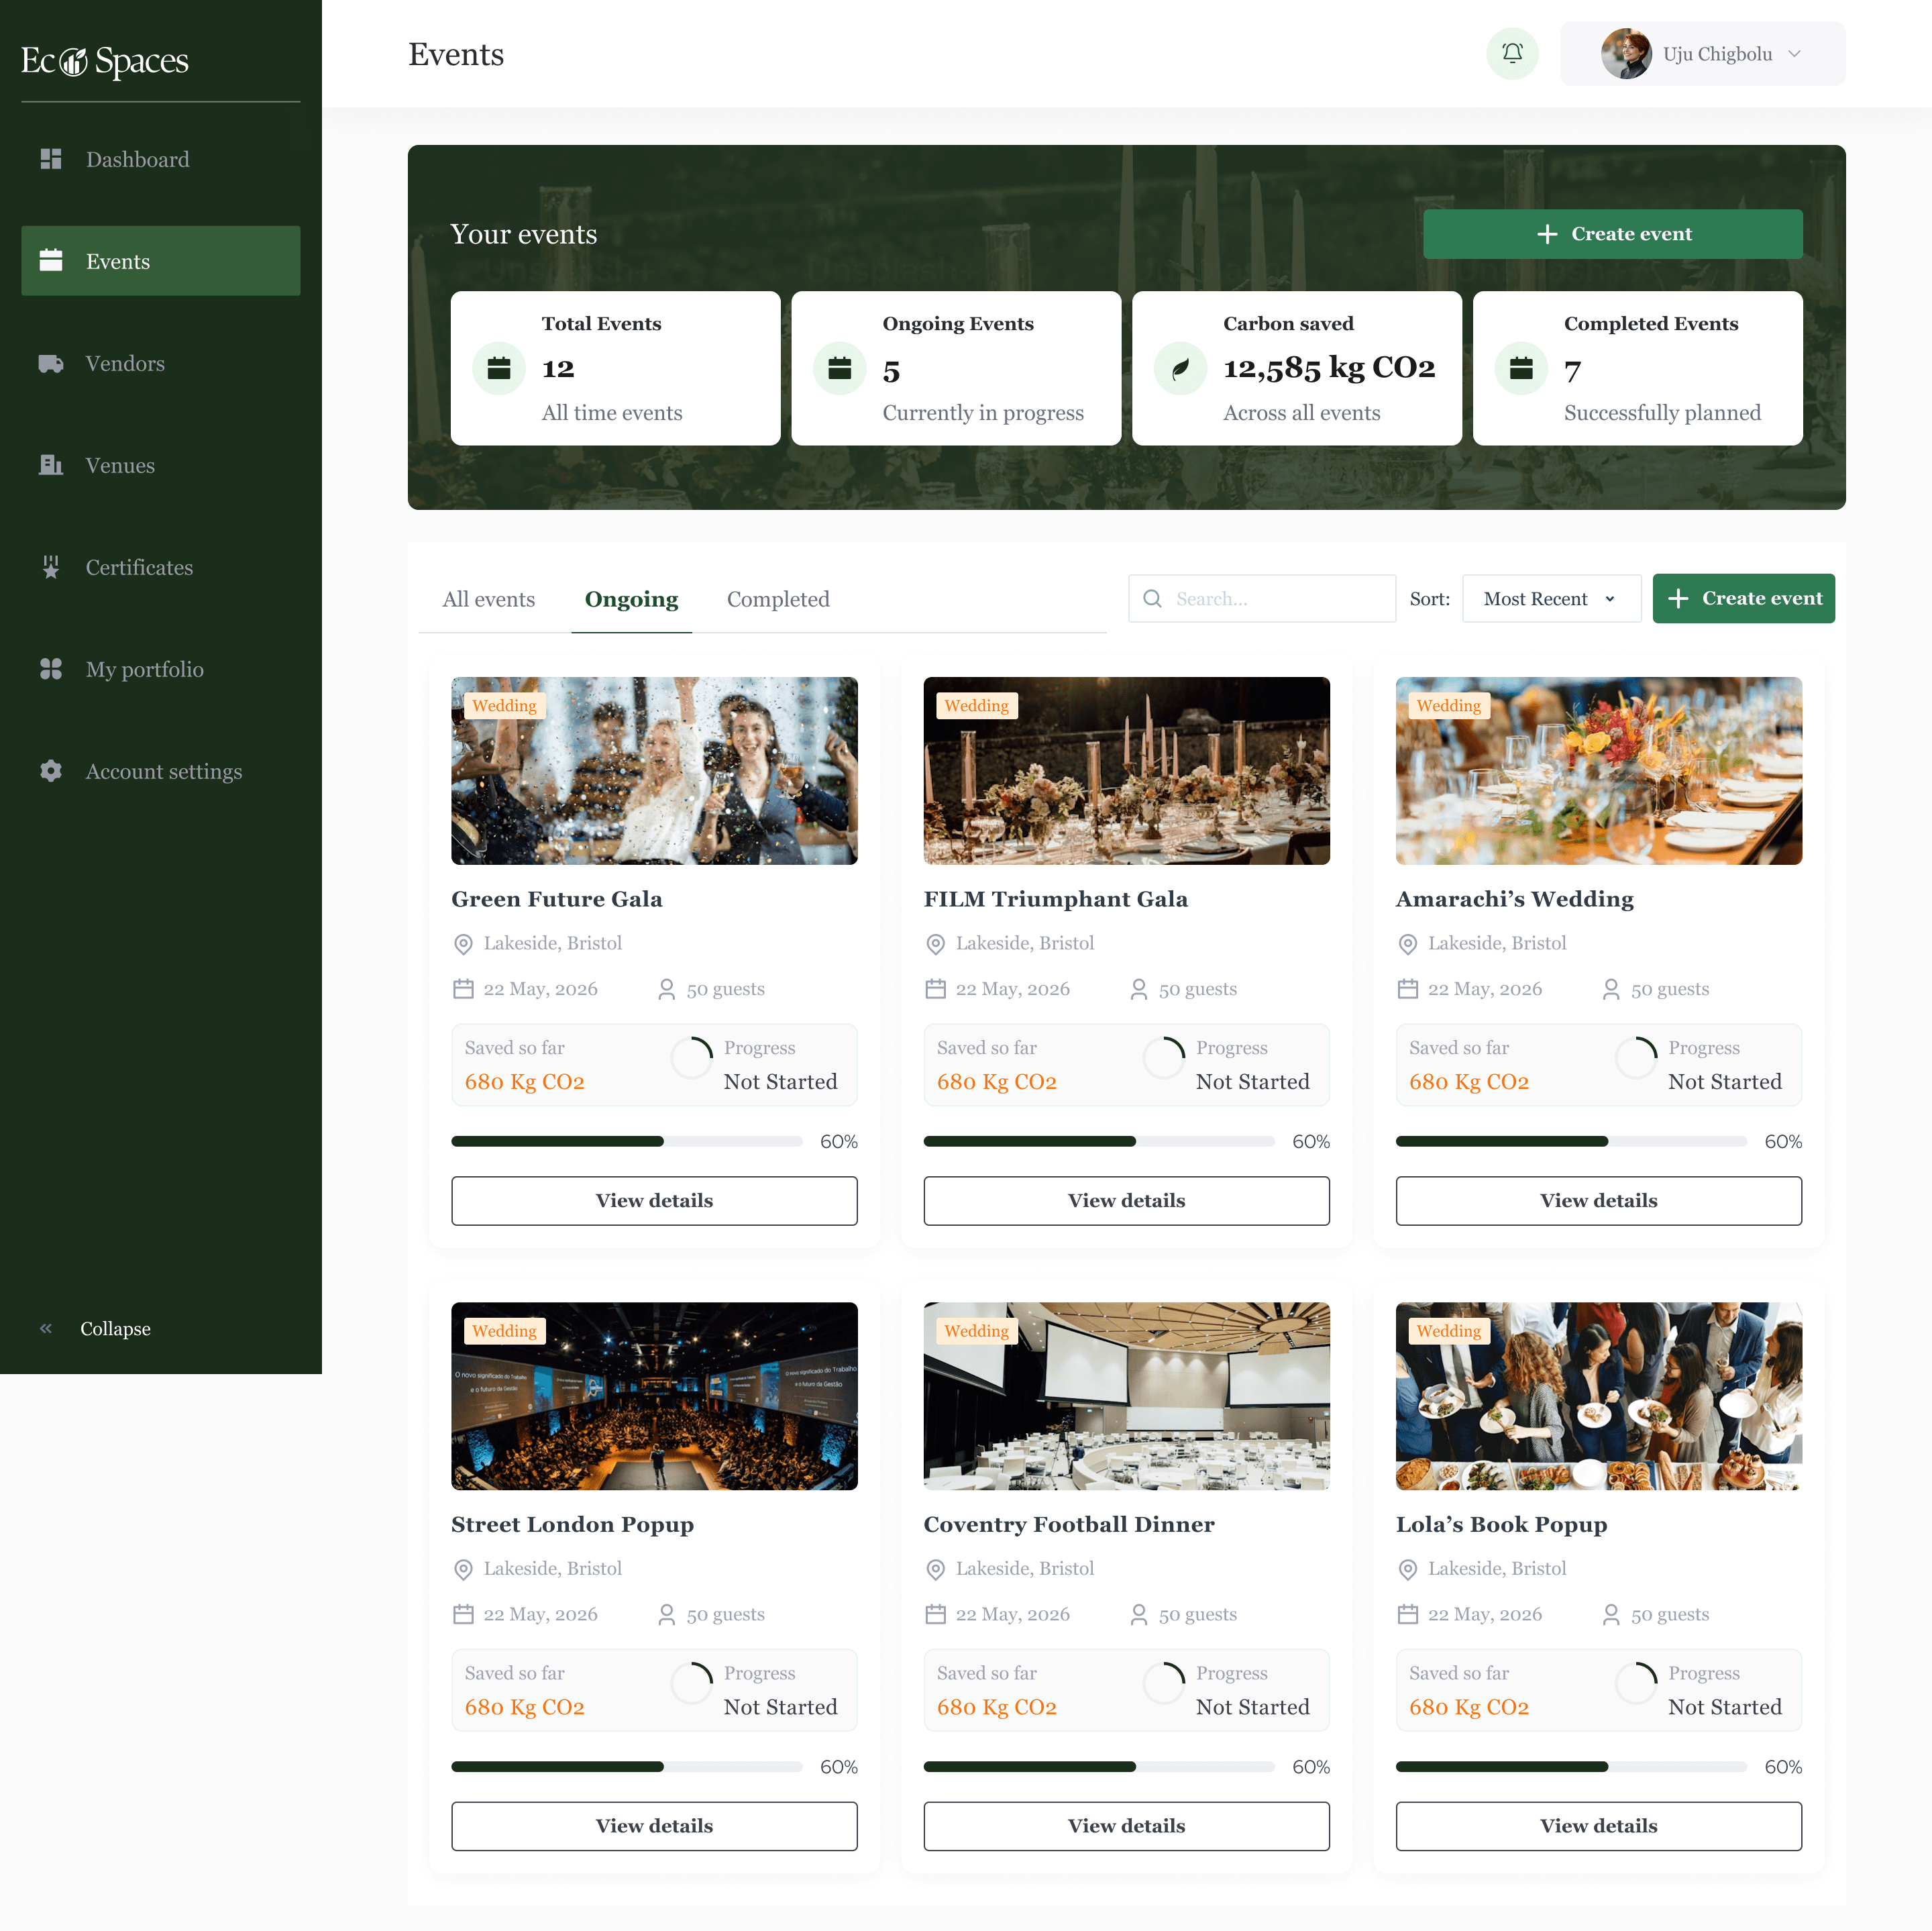View details for Lola's Book Popup

pos(1599,1826)
